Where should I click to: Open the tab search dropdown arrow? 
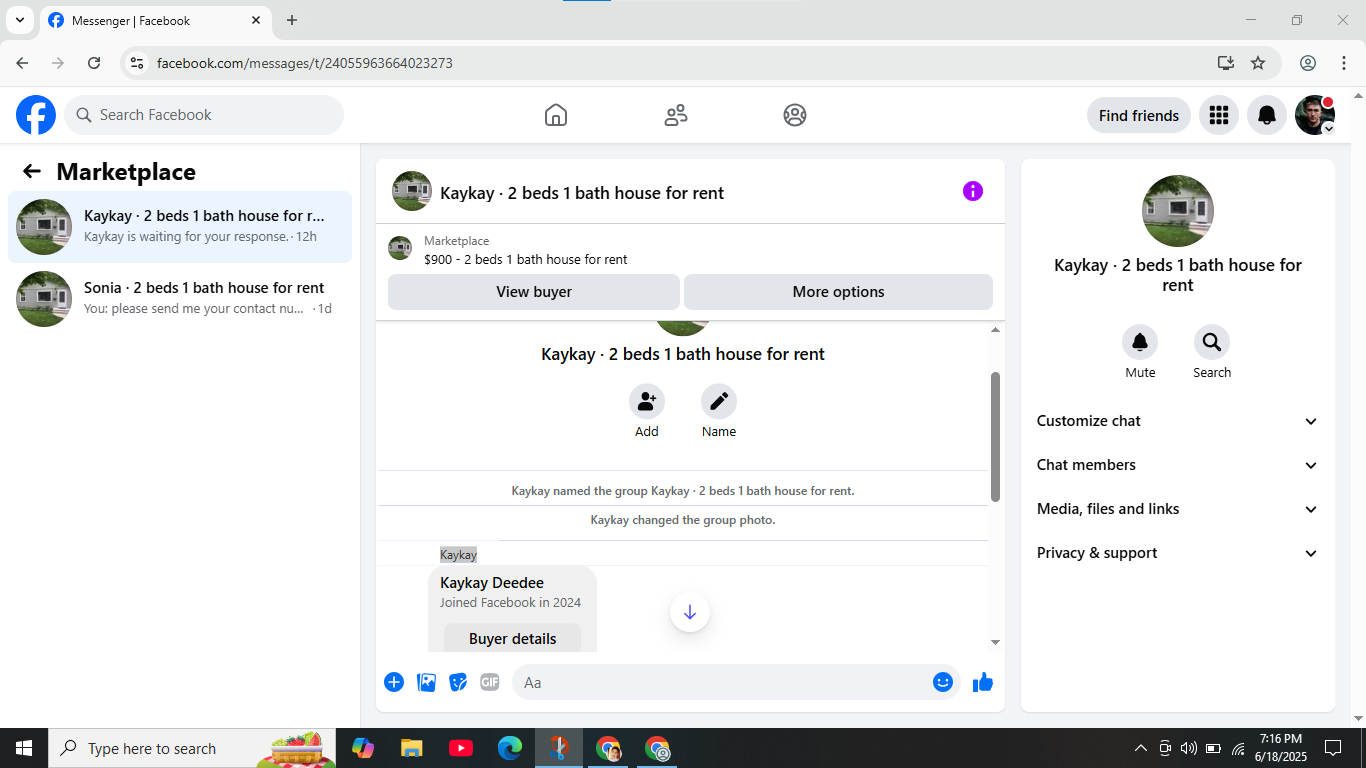click(x=19, y=20)
